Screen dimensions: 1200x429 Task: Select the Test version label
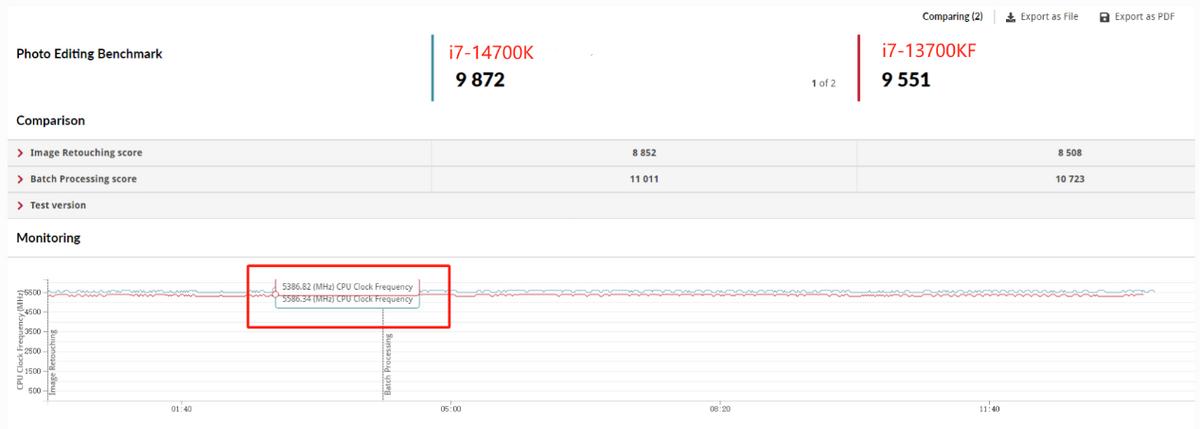pos(58,205)
